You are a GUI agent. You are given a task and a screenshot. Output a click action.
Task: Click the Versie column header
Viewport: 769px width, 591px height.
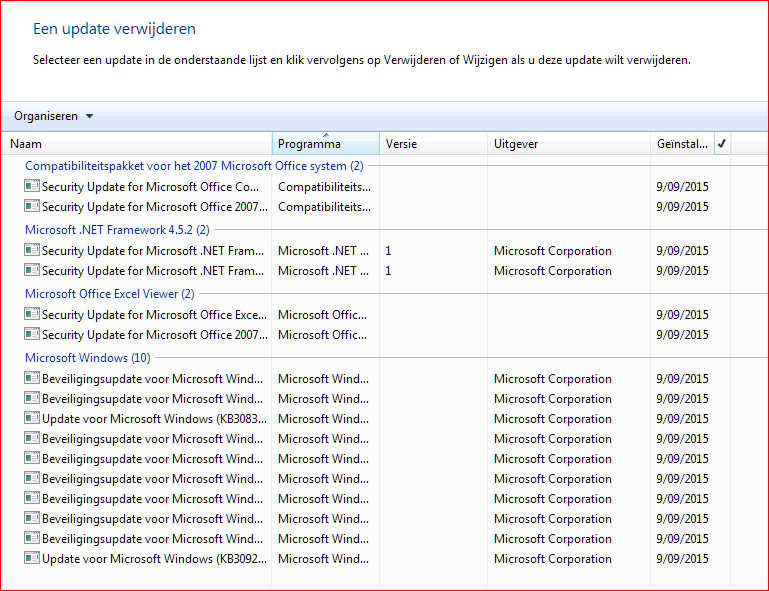[432, 144]
